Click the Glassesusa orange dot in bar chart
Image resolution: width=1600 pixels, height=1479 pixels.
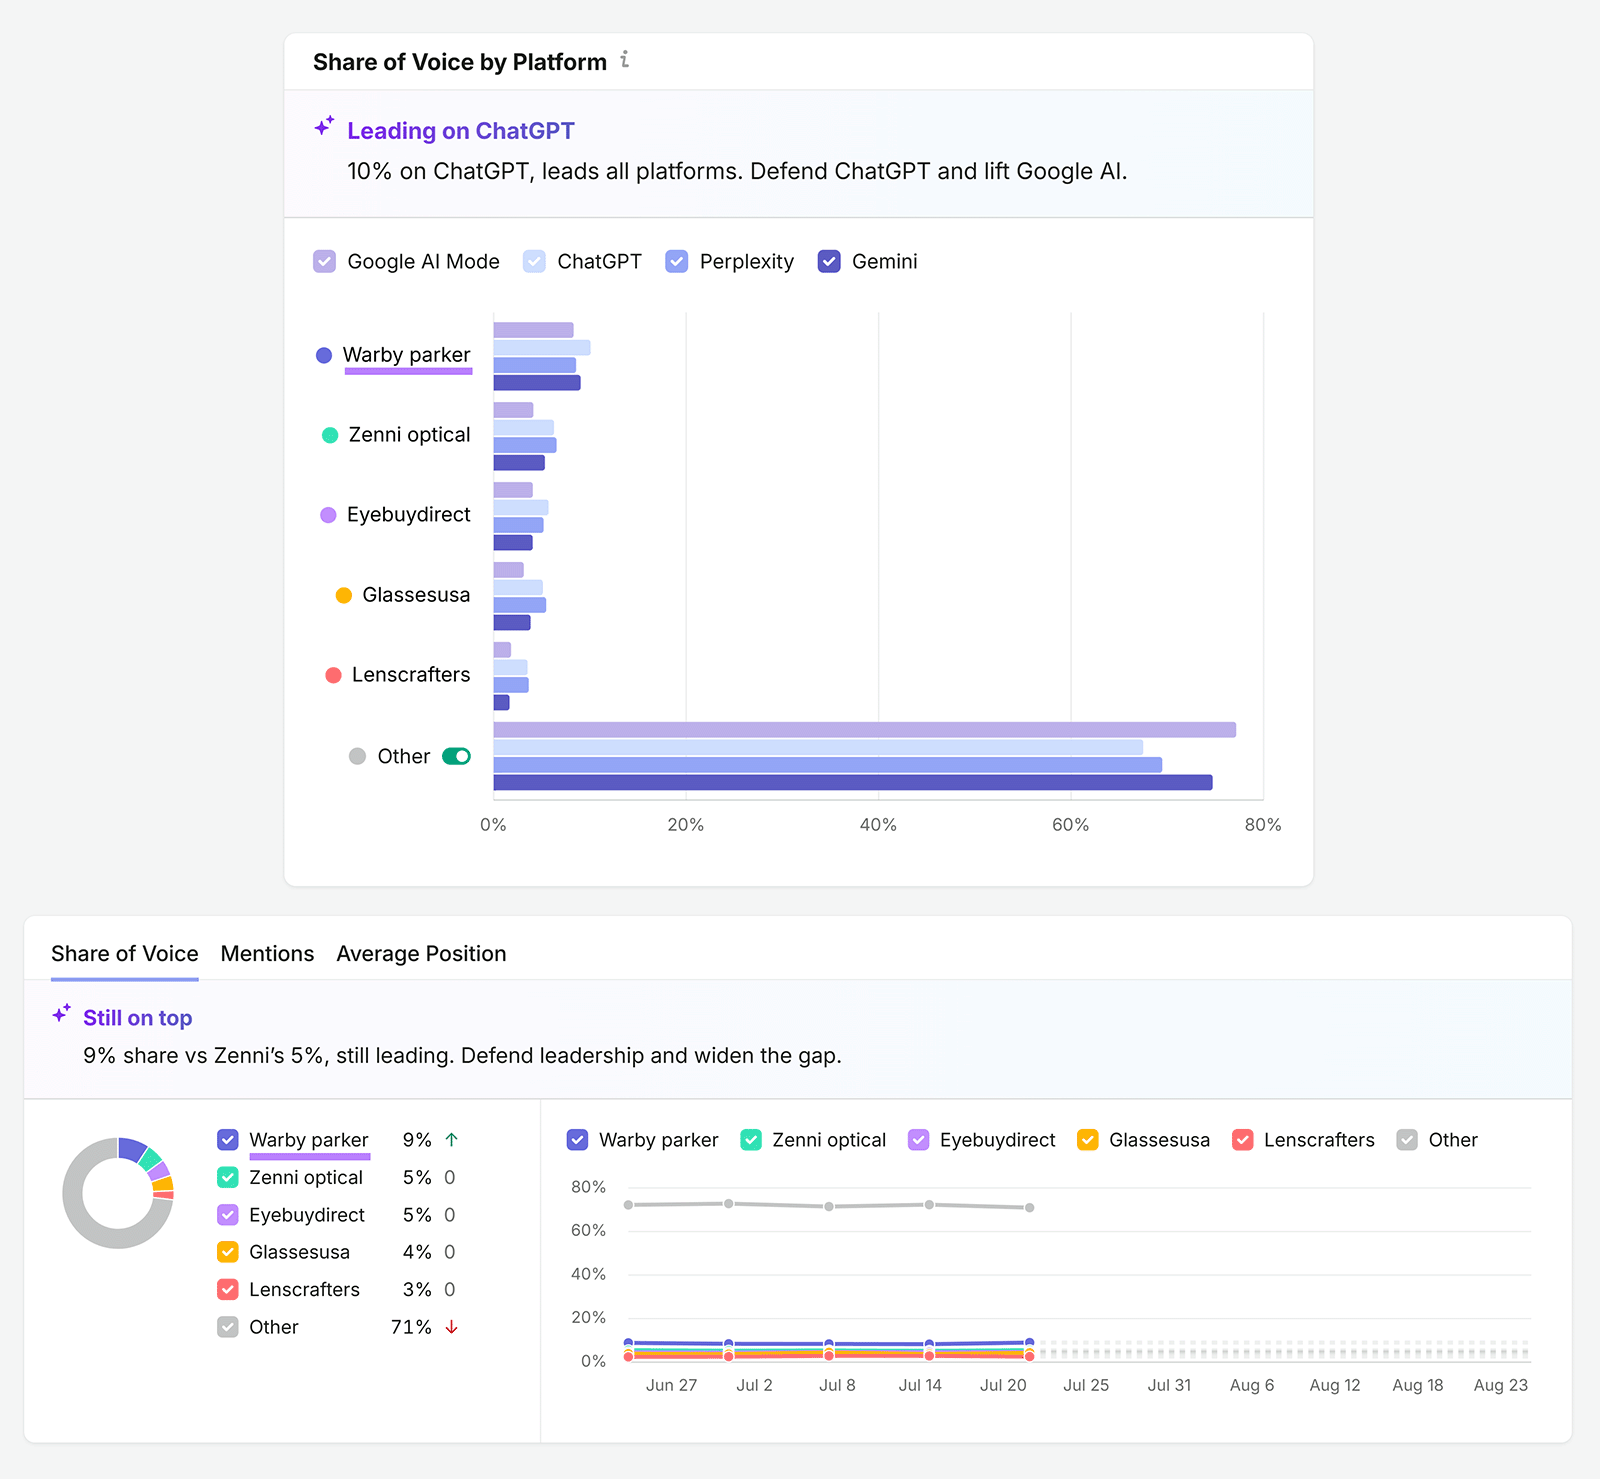pyautogui.click(x=344, y=595)
